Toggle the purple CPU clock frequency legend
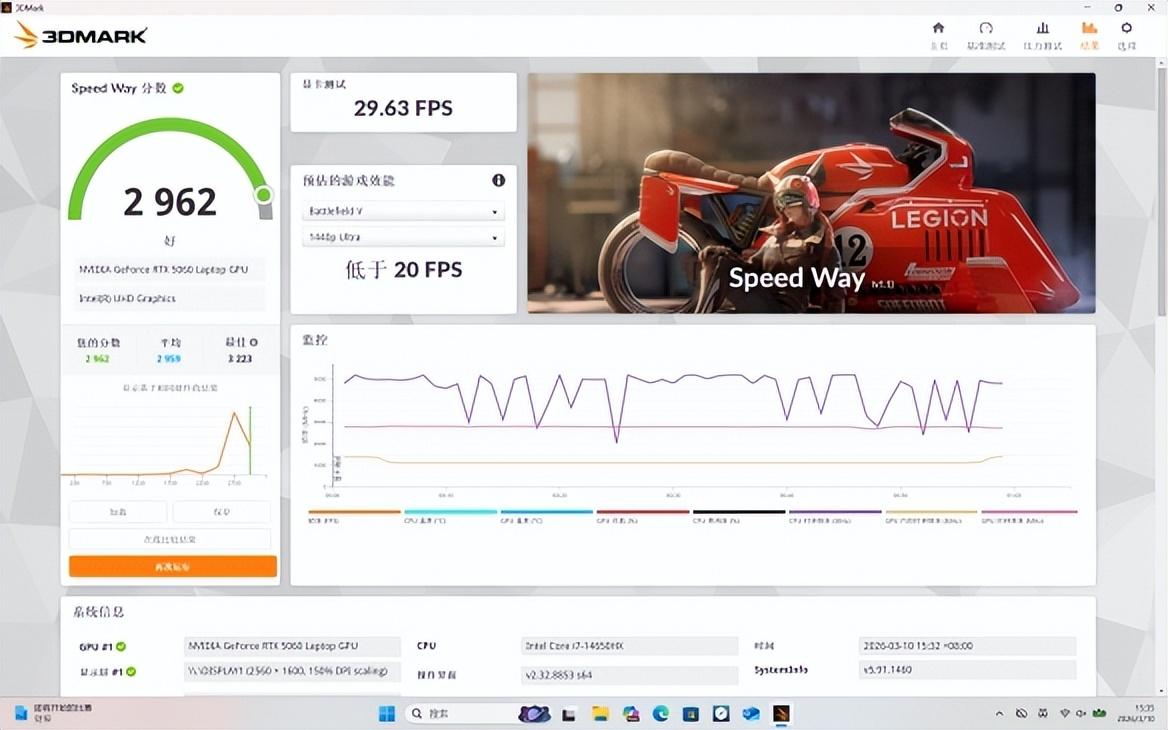 point(834,513)
